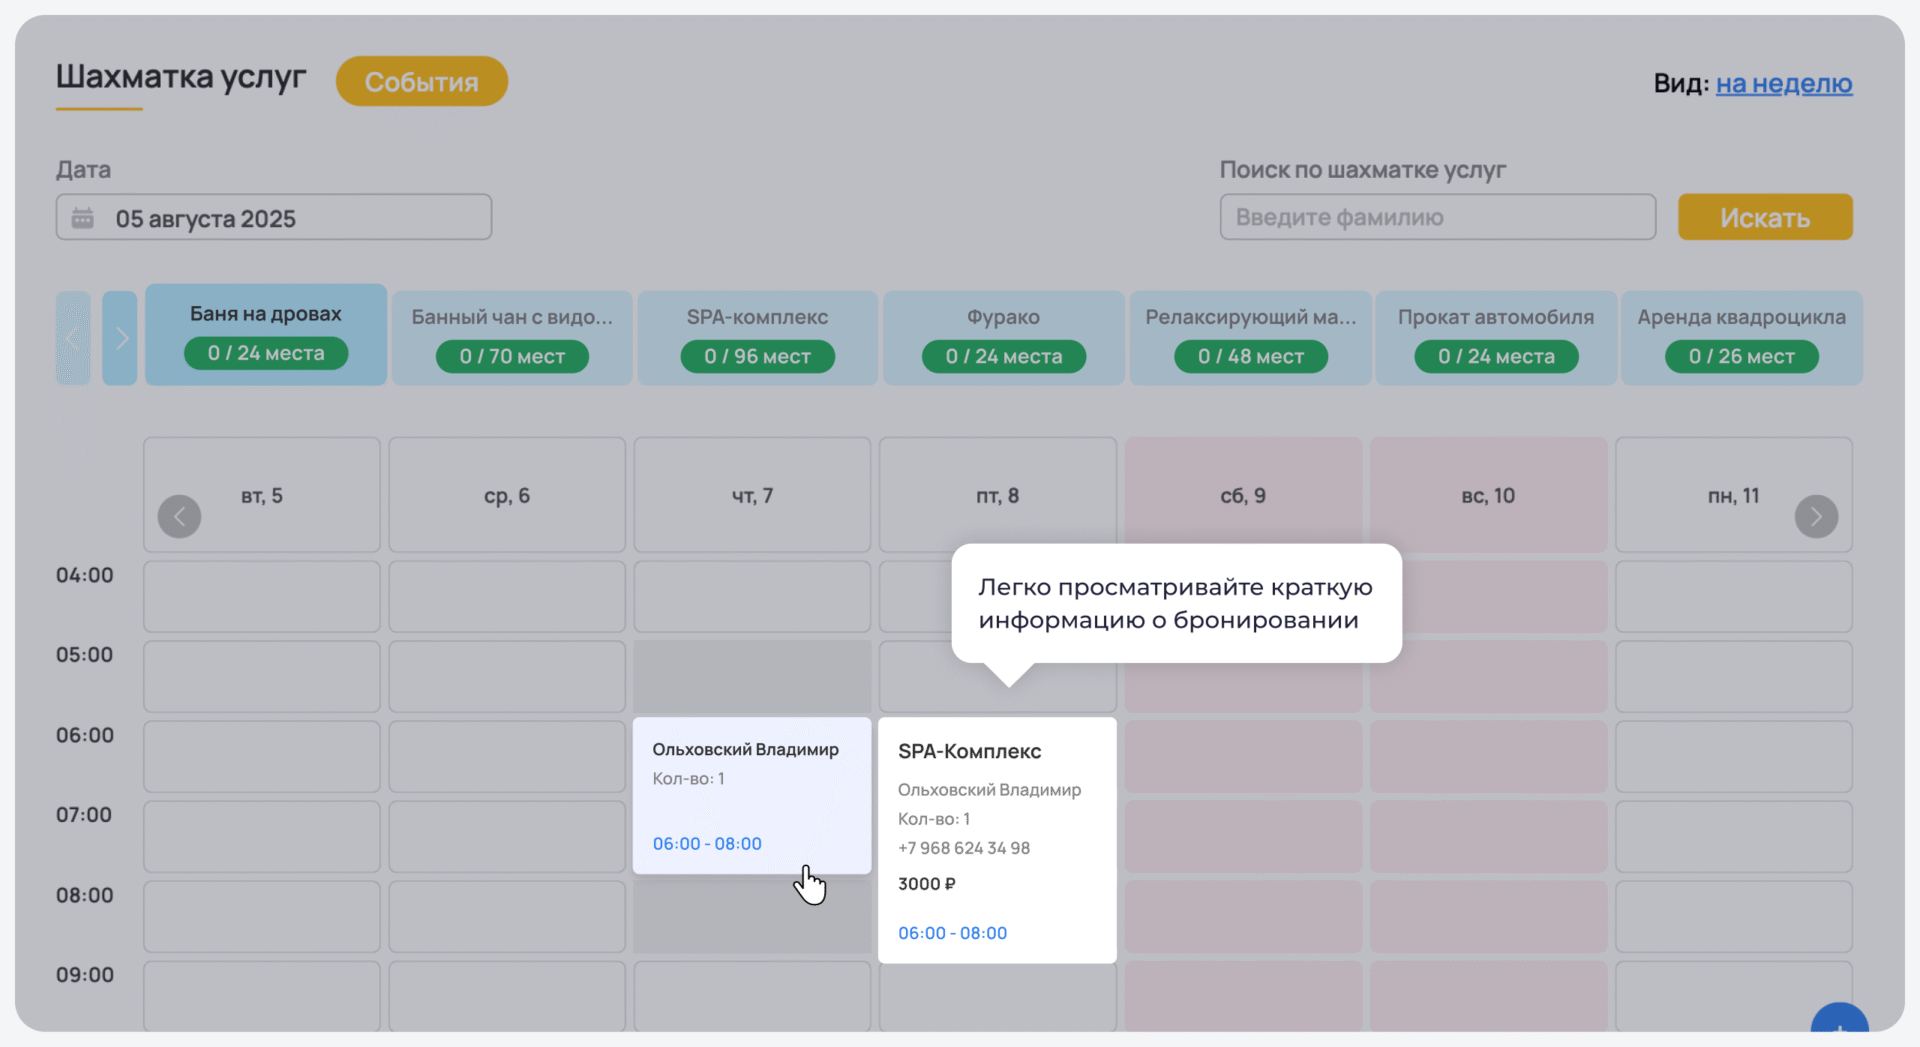Click the blue plus add button
1920x1047 pixels.
(1839, 1023)
